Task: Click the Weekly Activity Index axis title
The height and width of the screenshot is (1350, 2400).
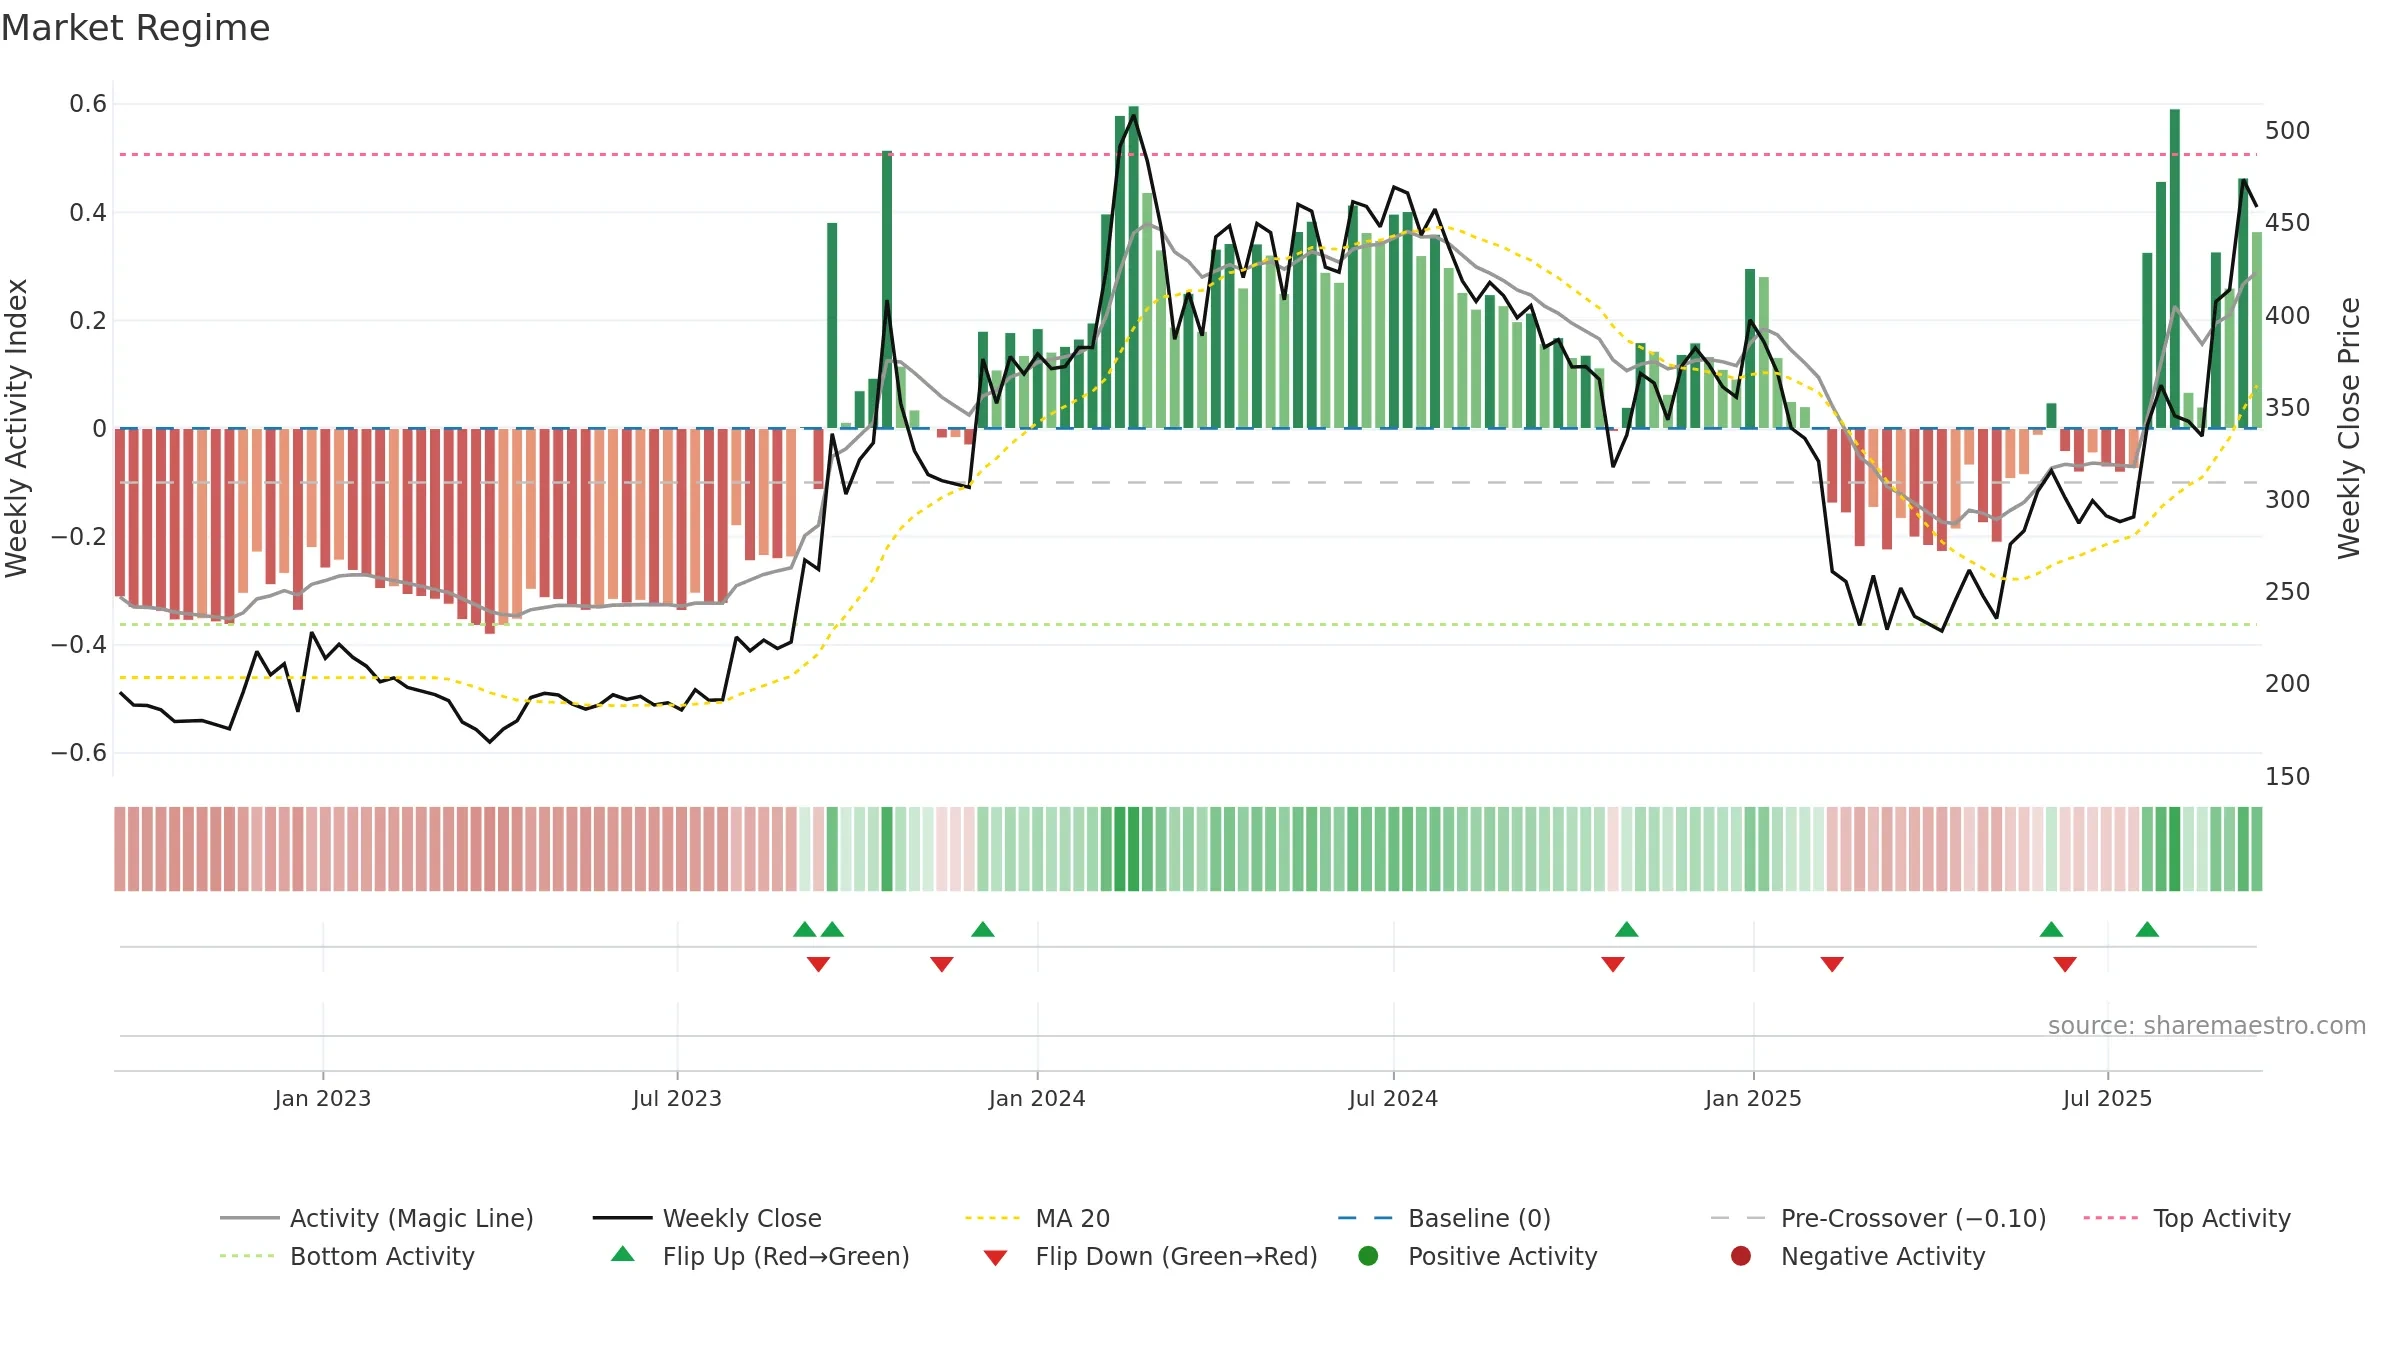Action: click(17, 428)
